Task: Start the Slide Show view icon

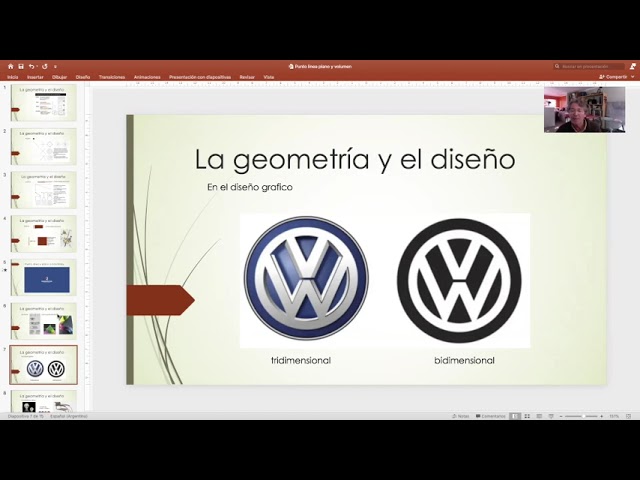Action: pyautogui.click(x=551, y=416)
